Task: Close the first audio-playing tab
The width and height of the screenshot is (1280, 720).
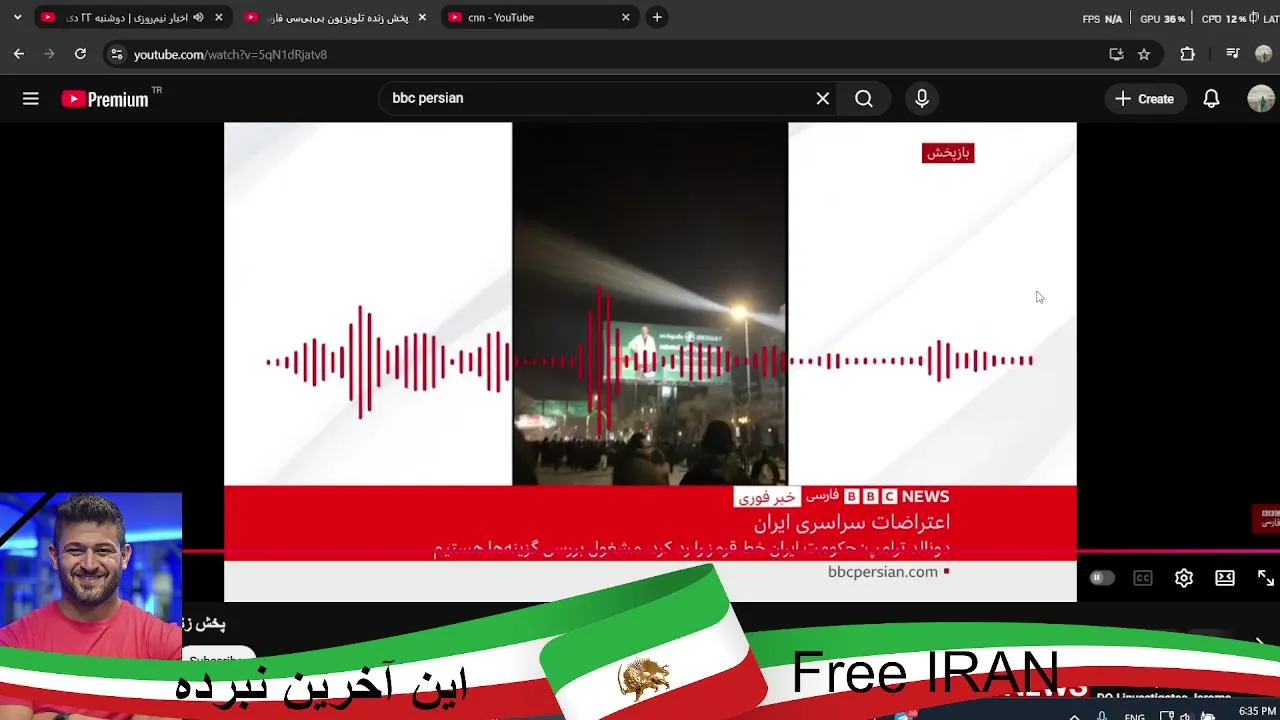Action: 219,17
